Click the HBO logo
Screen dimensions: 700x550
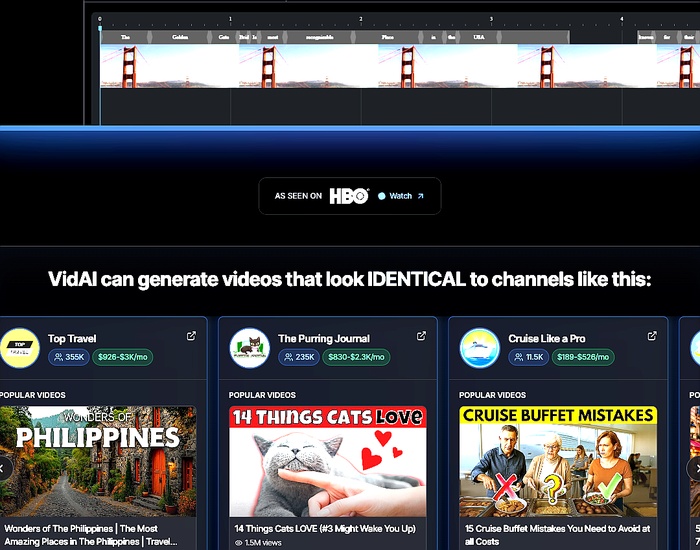click(x=349, y=196)
